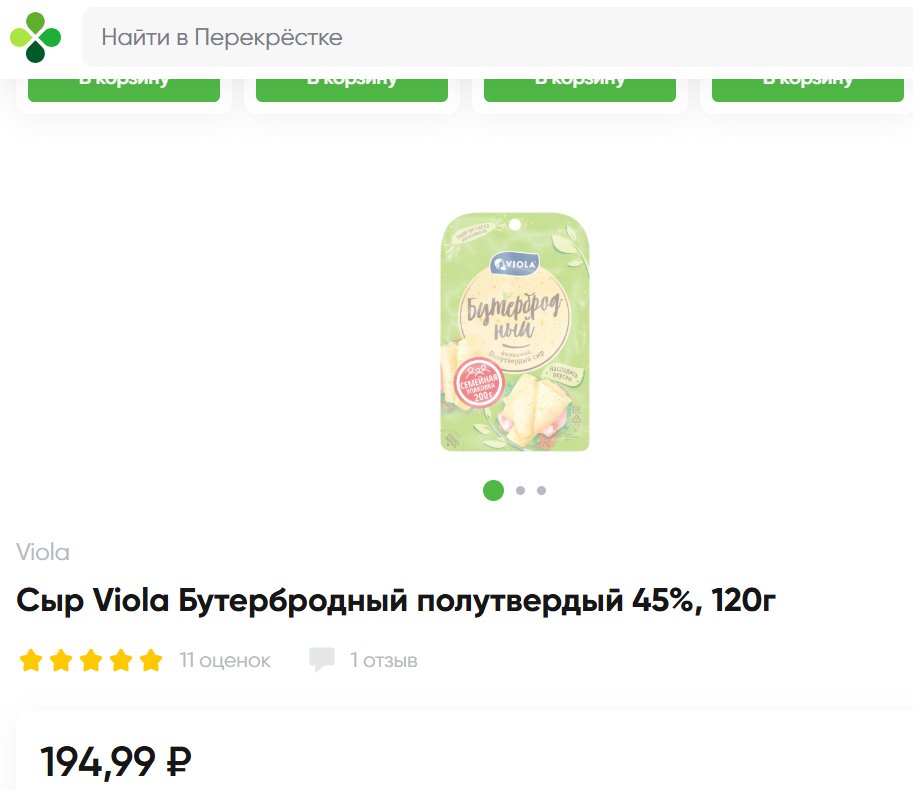Open the '1 отзыв' reviews link
This screenshot has width=913, height=790.
pyautogui.click(x=384, y=661)
